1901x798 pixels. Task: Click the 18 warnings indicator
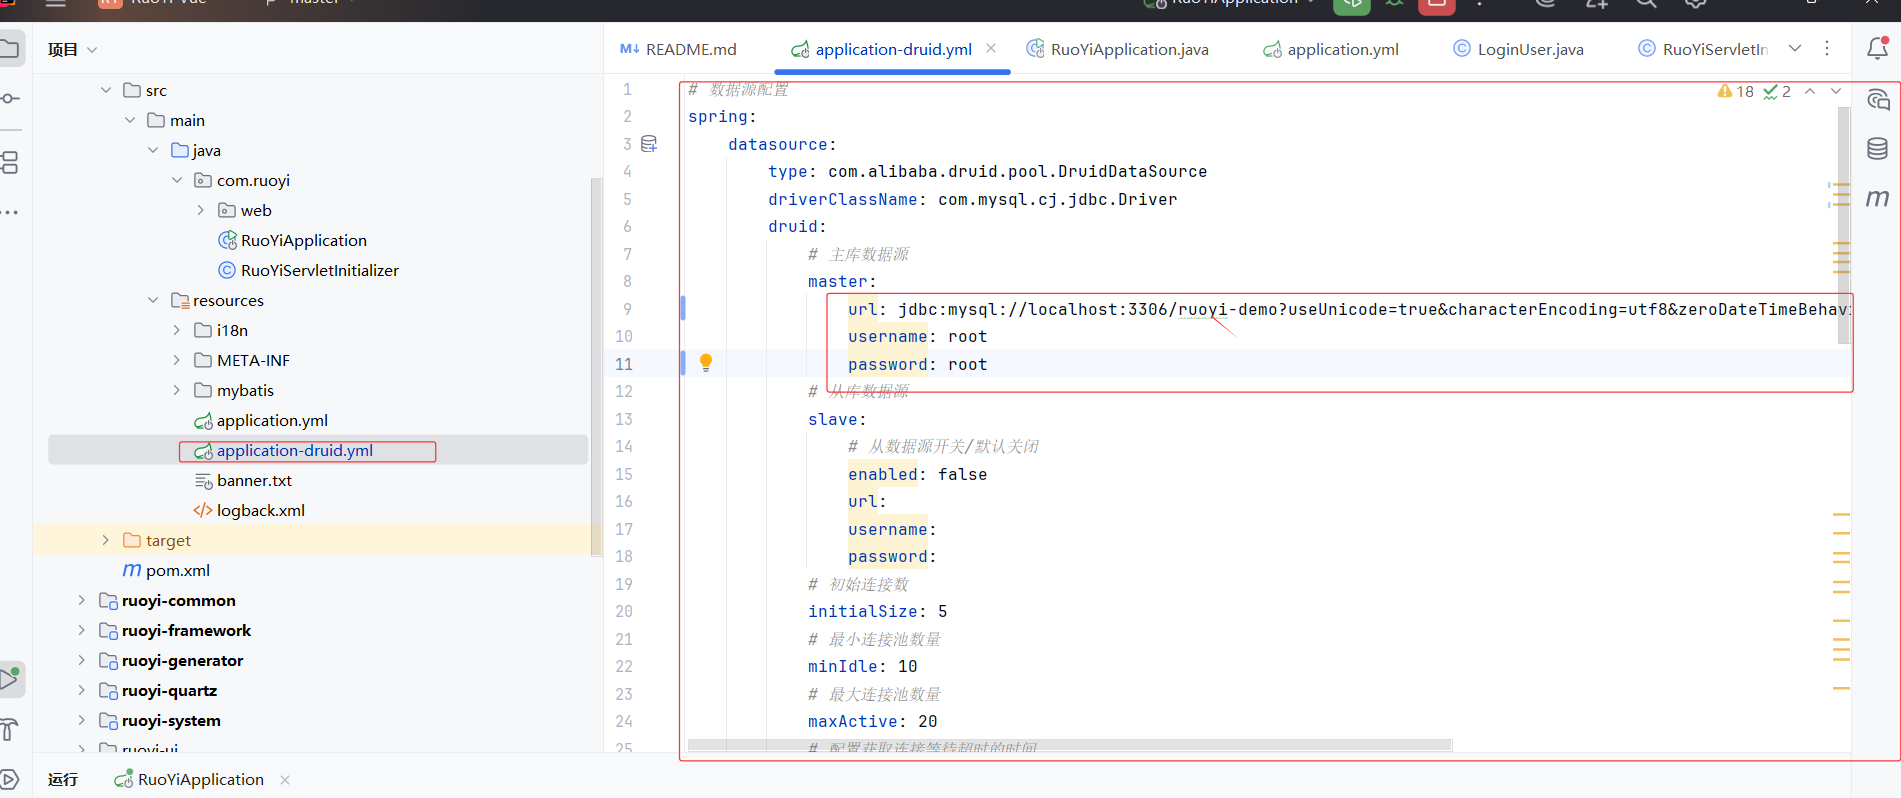[1736, 91]
